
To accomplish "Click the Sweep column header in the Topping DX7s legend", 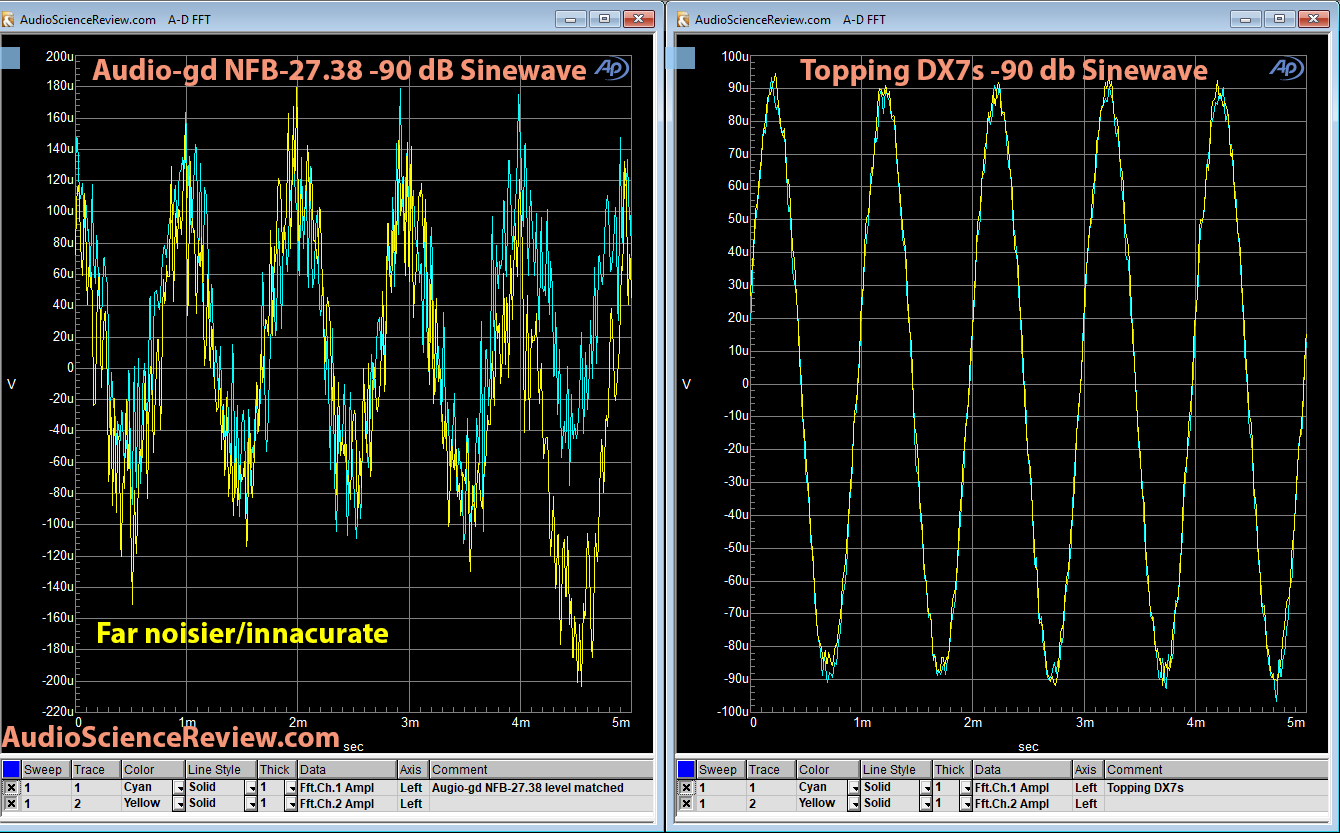I will (x=721, y=770).
